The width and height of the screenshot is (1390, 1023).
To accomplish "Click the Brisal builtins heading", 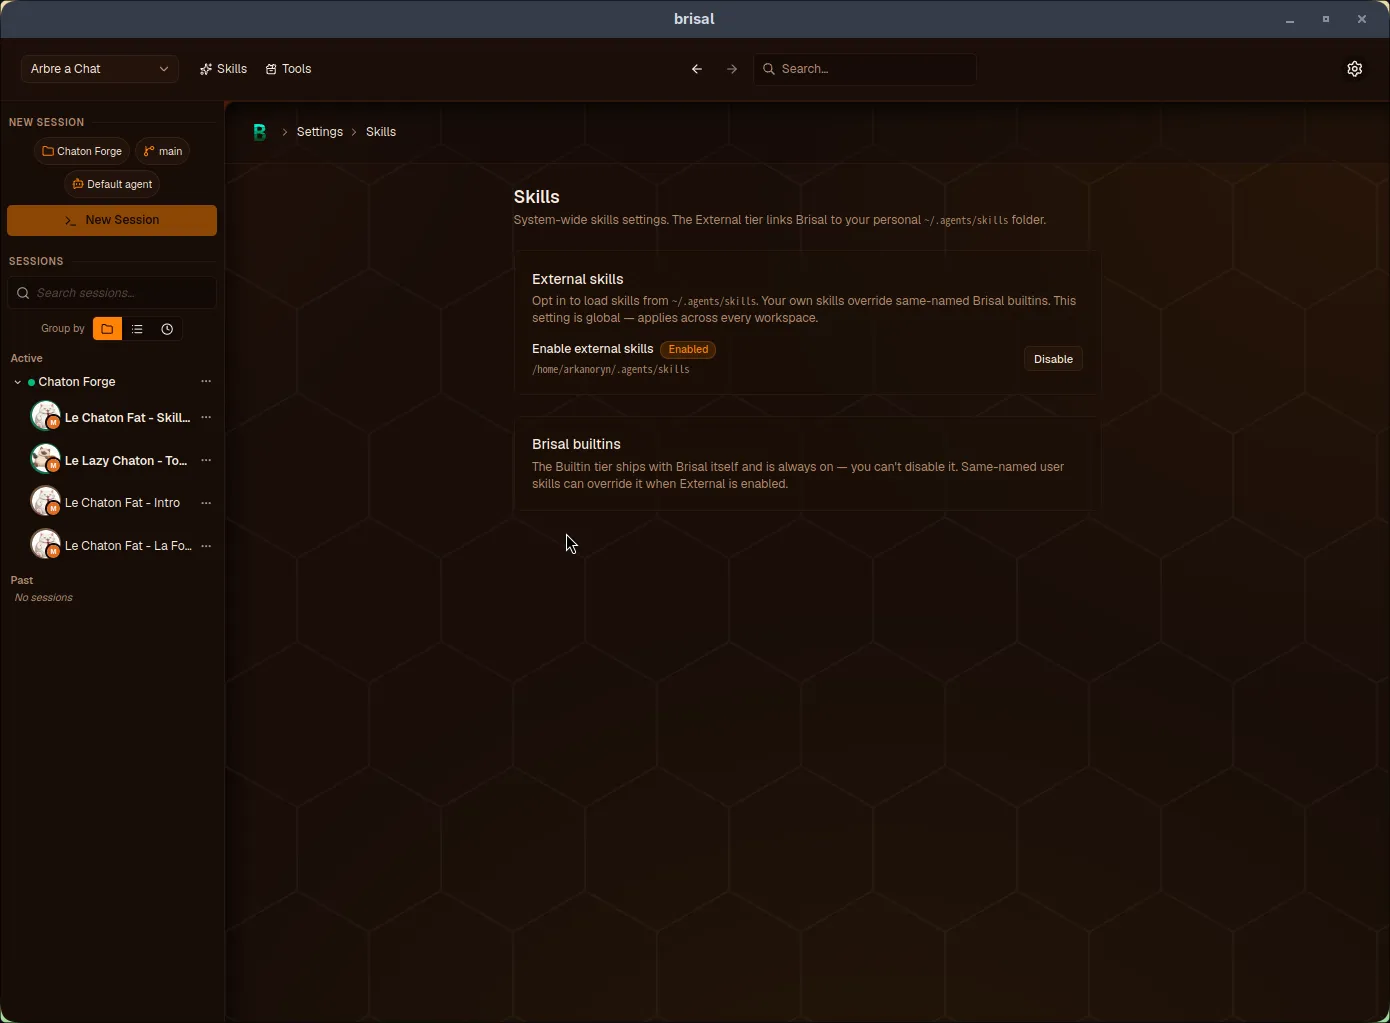I will tap(576, 444).
